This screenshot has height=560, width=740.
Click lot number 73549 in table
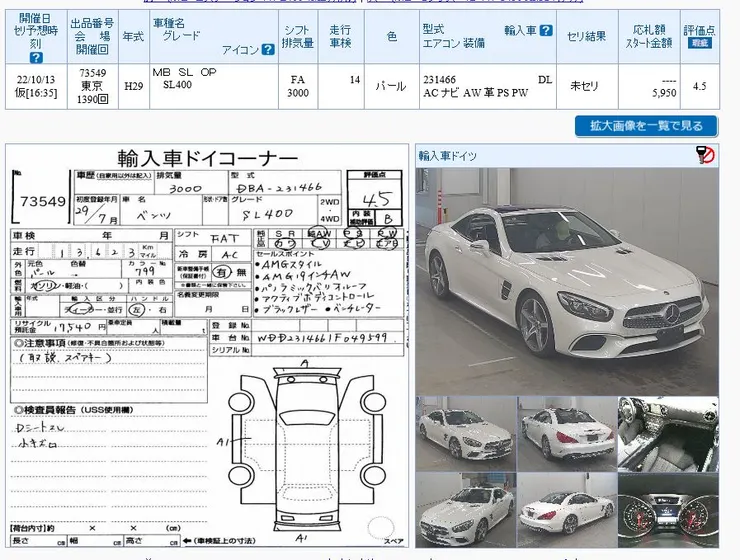[92, 73]
